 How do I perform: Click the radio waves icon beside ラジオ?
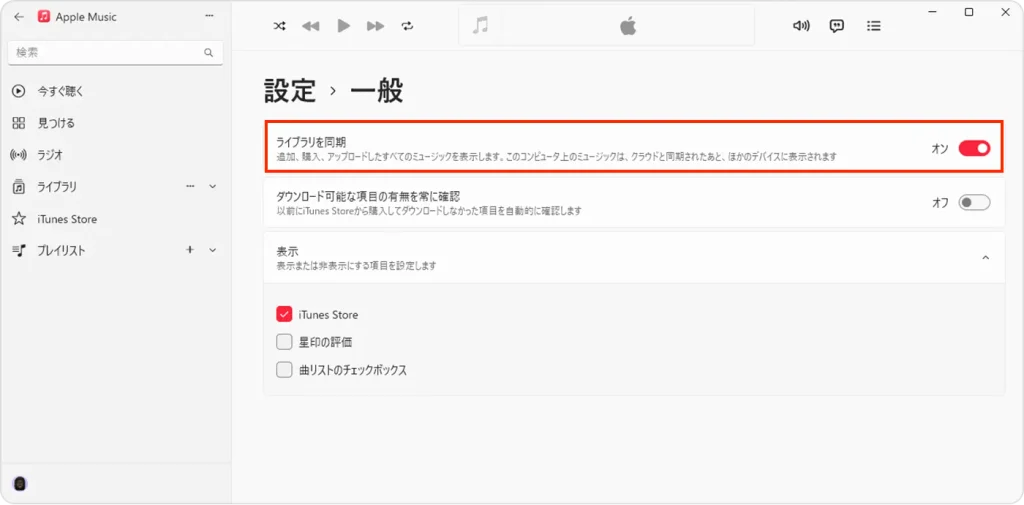pos(19,155)
